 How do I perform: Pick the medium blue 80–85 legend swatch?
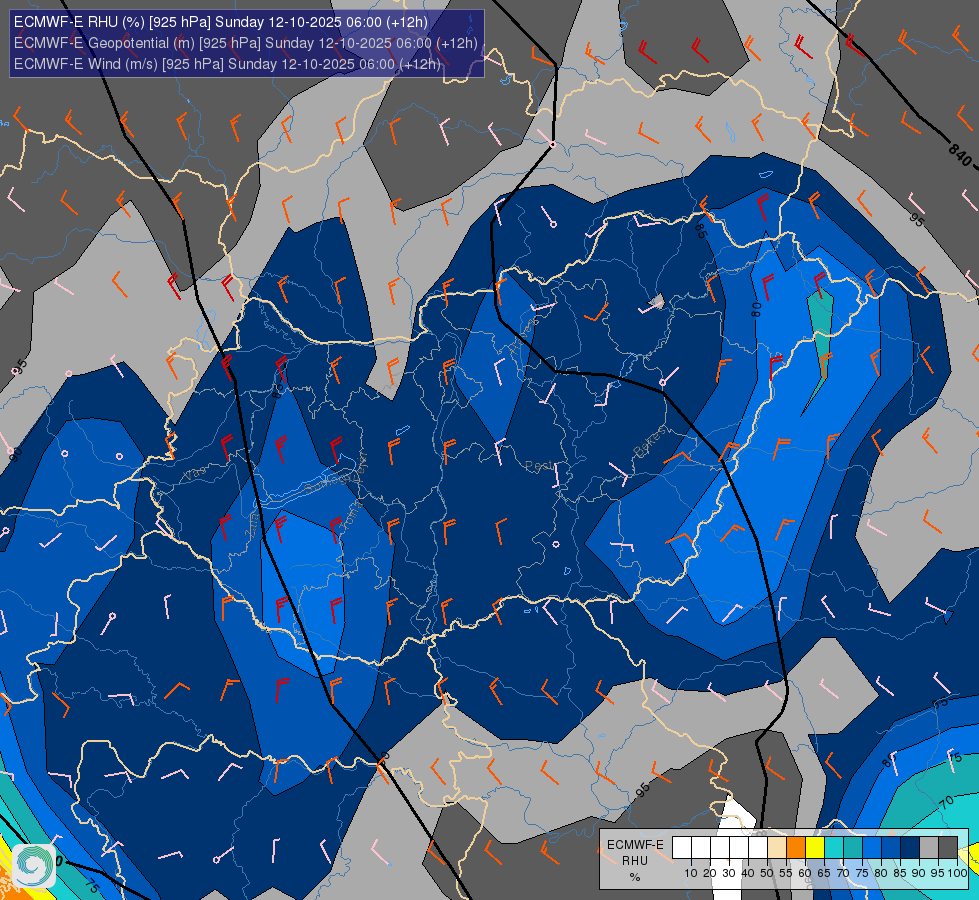[x=891, y=848]
